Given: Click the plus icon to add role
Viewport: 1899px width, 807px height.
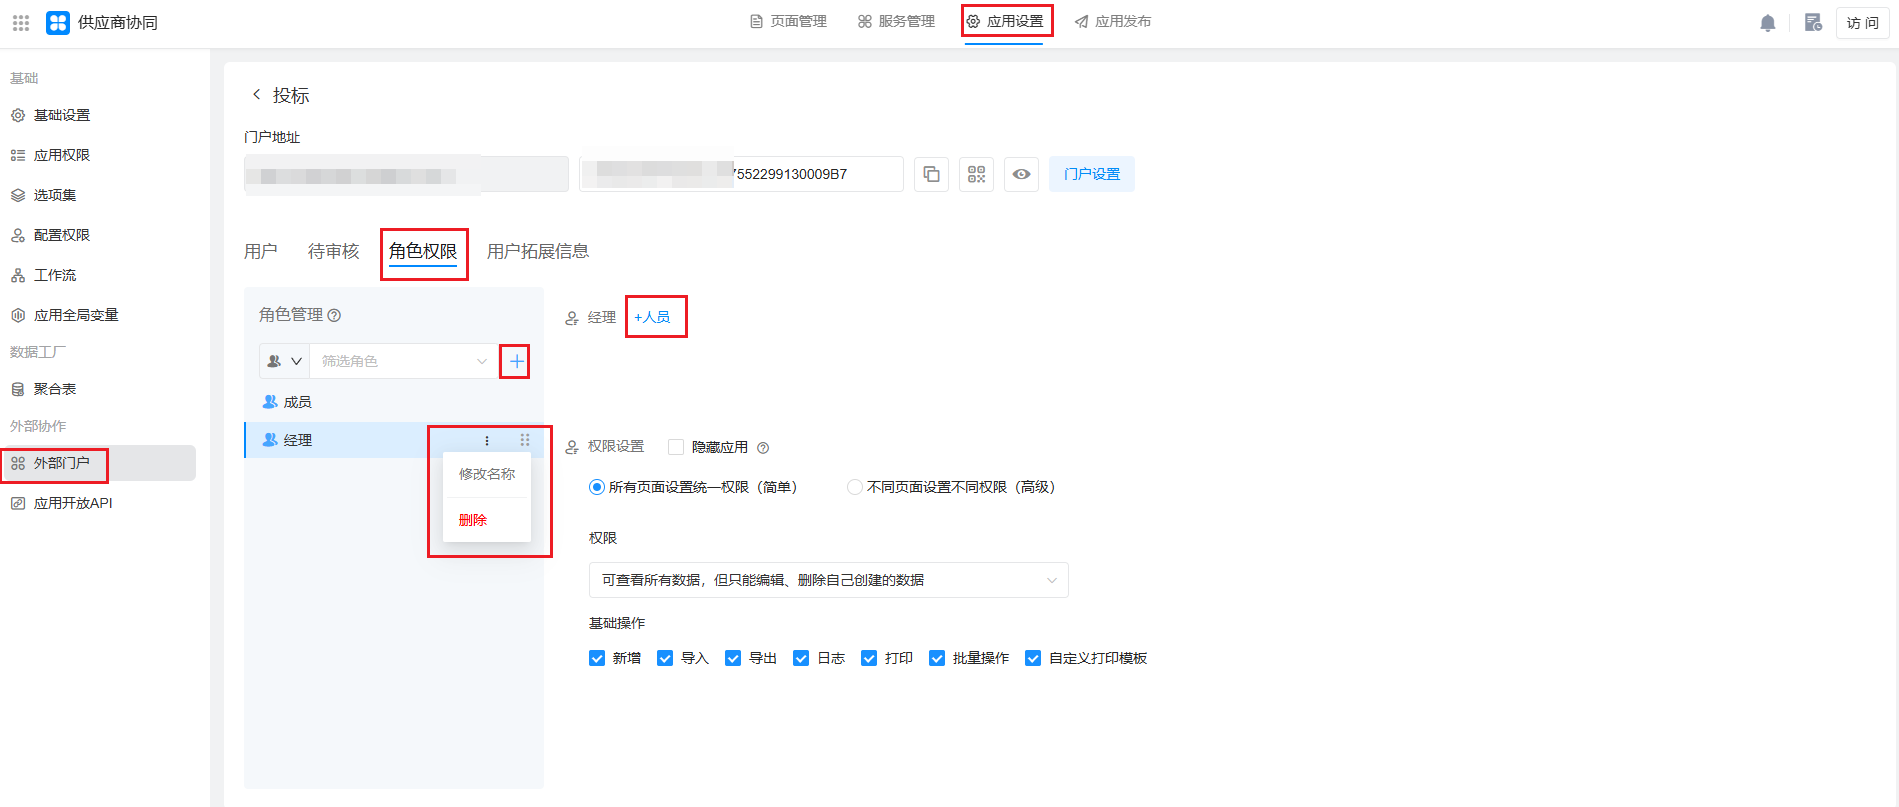Looking at the screenshot, I should (516, 361).
